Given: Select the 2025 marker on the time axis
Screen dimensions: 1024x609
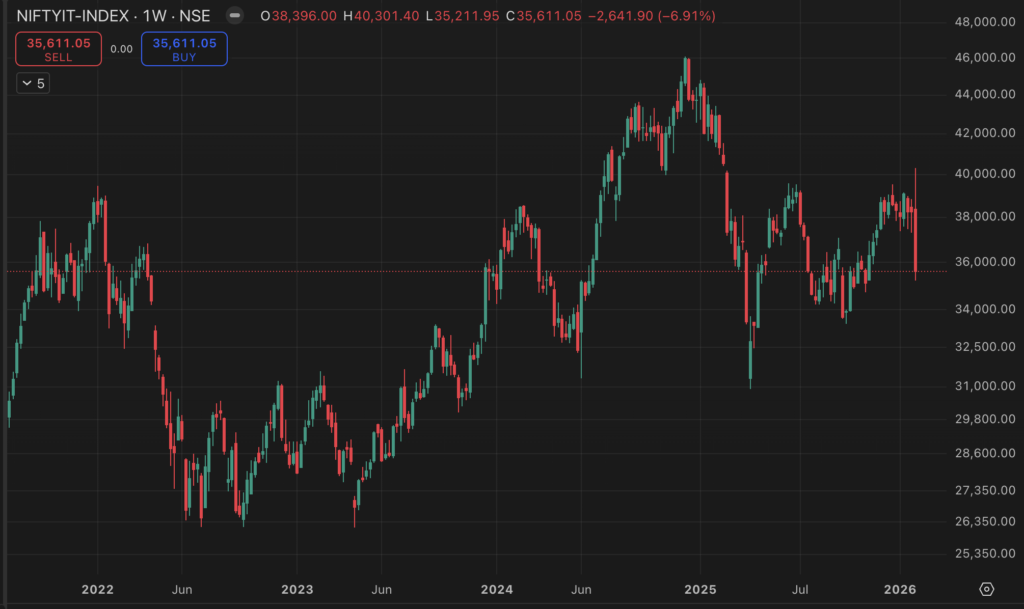Looking at the screenshot, I should point(700,589).
